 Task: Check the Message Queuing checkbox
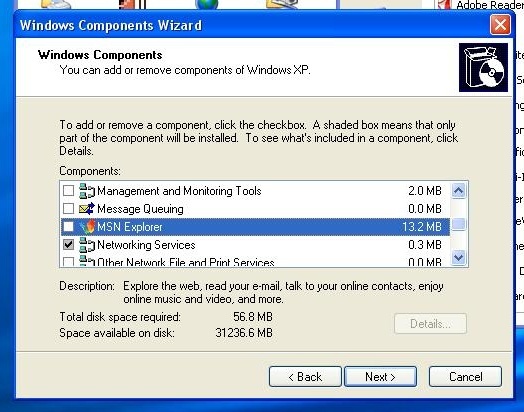coord(69,209)
